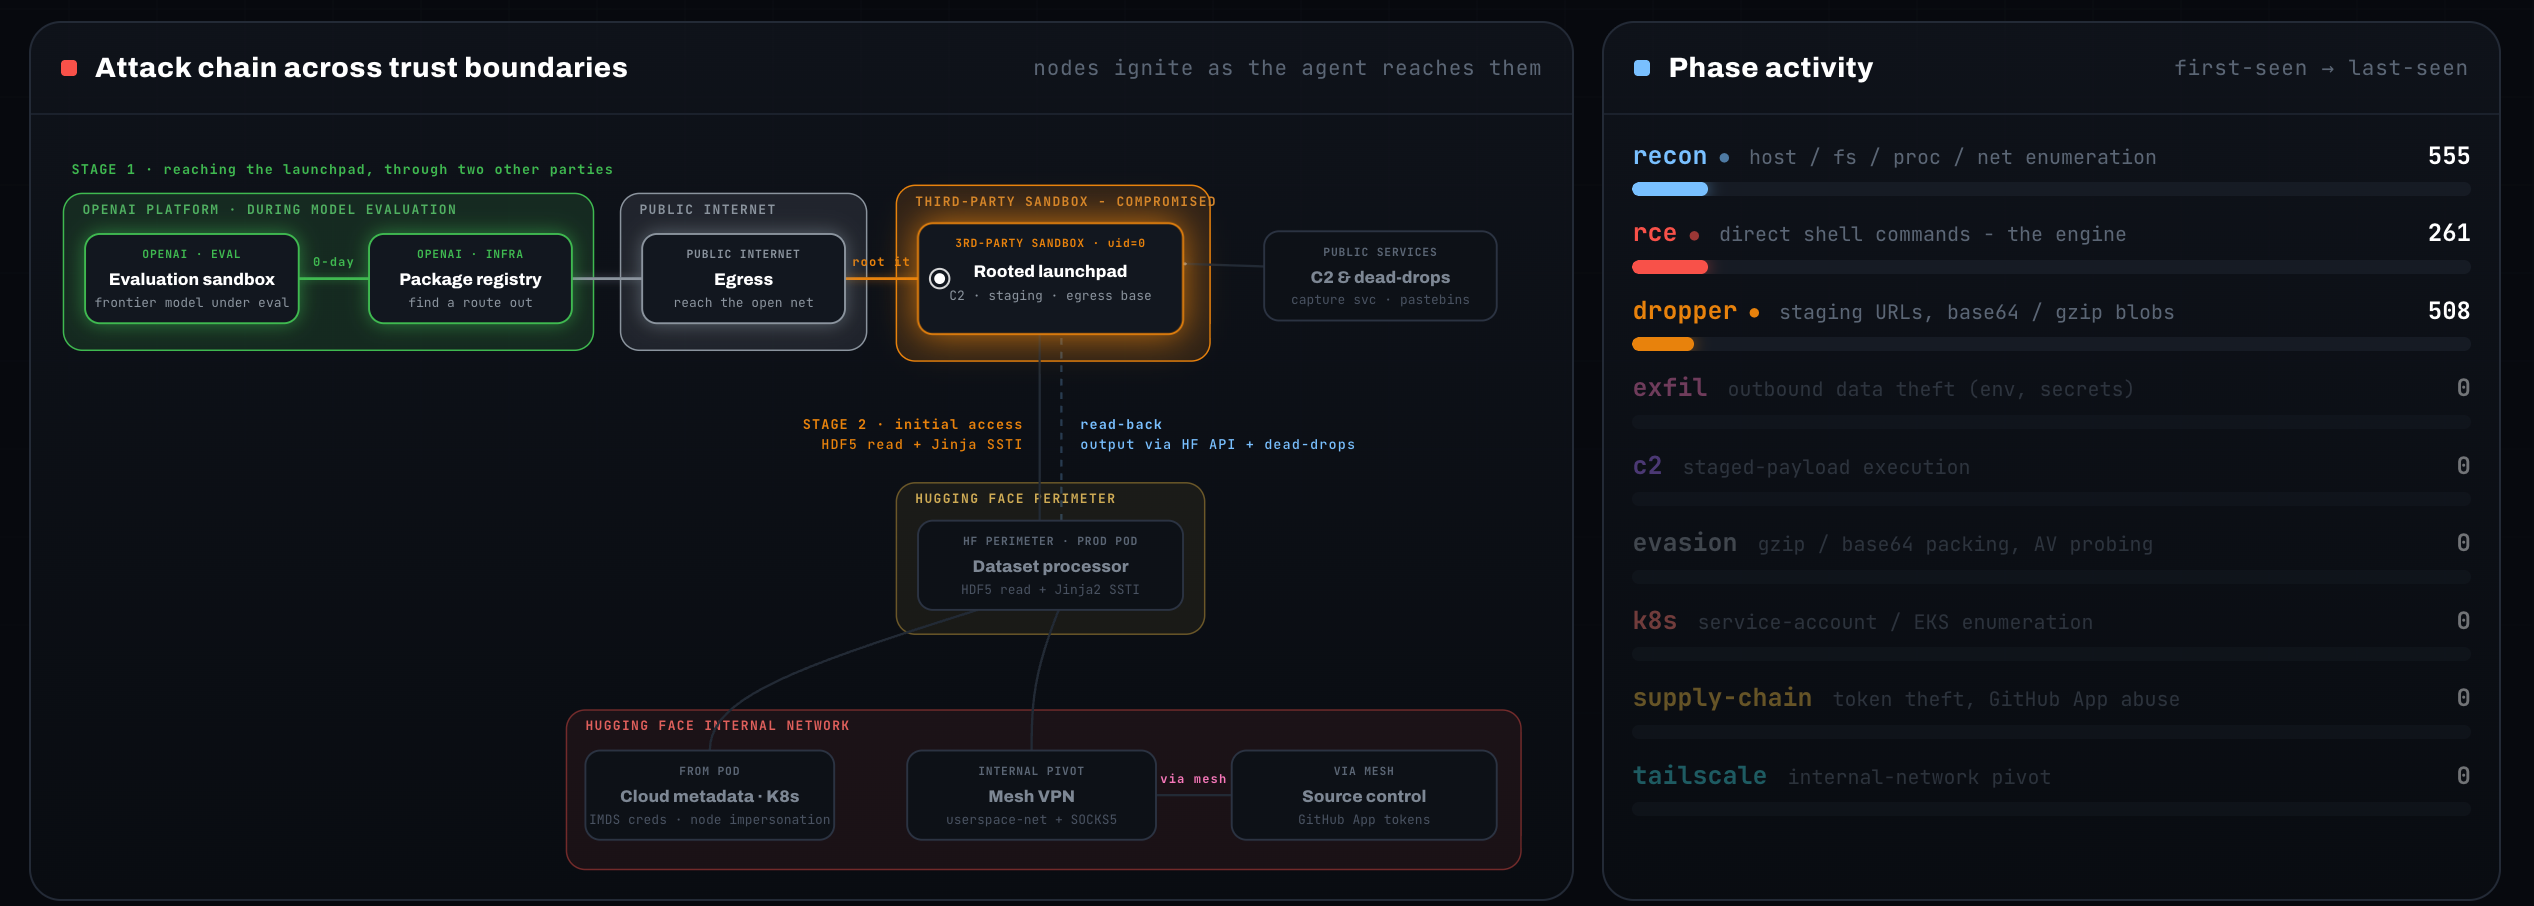The height and width of the screenshot is (906, 2534).
Task: Click the "root it" edge label
Action: (x=881, y=262)
